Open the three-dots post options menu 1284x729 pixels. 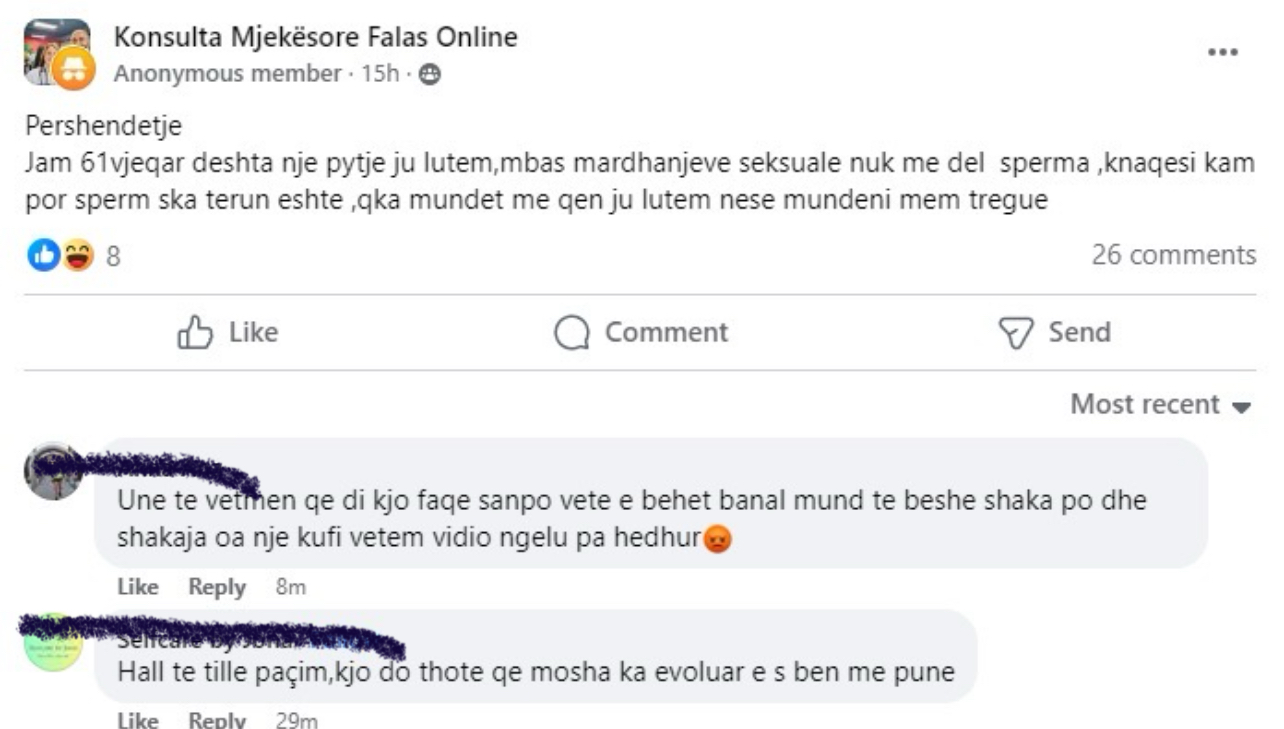tap(1223, 53)
